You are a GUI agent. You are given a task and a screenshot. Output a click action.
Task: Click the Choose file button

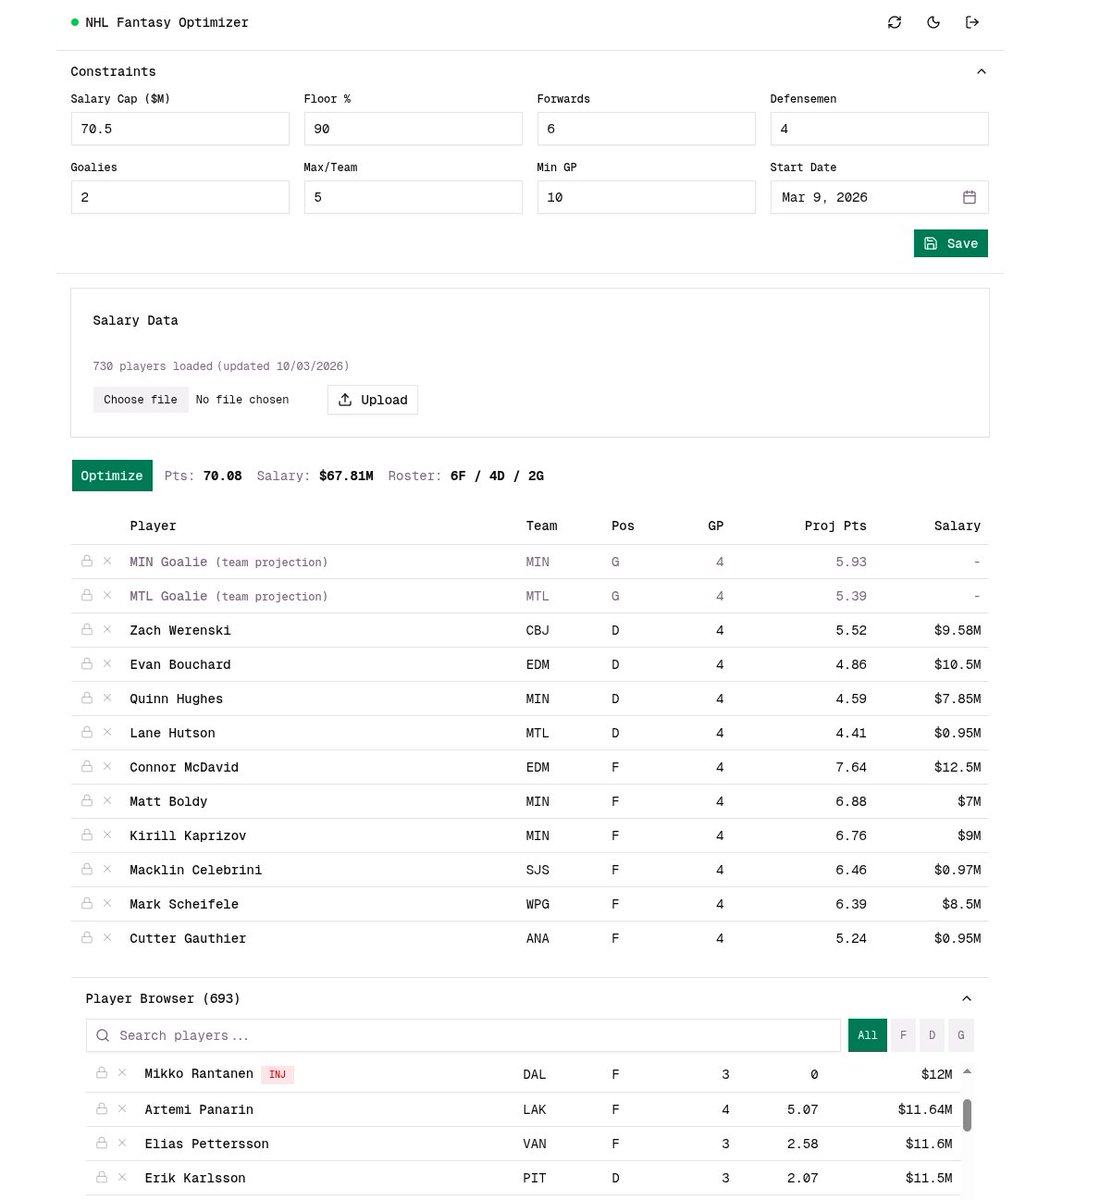click(x=140, y=399)
